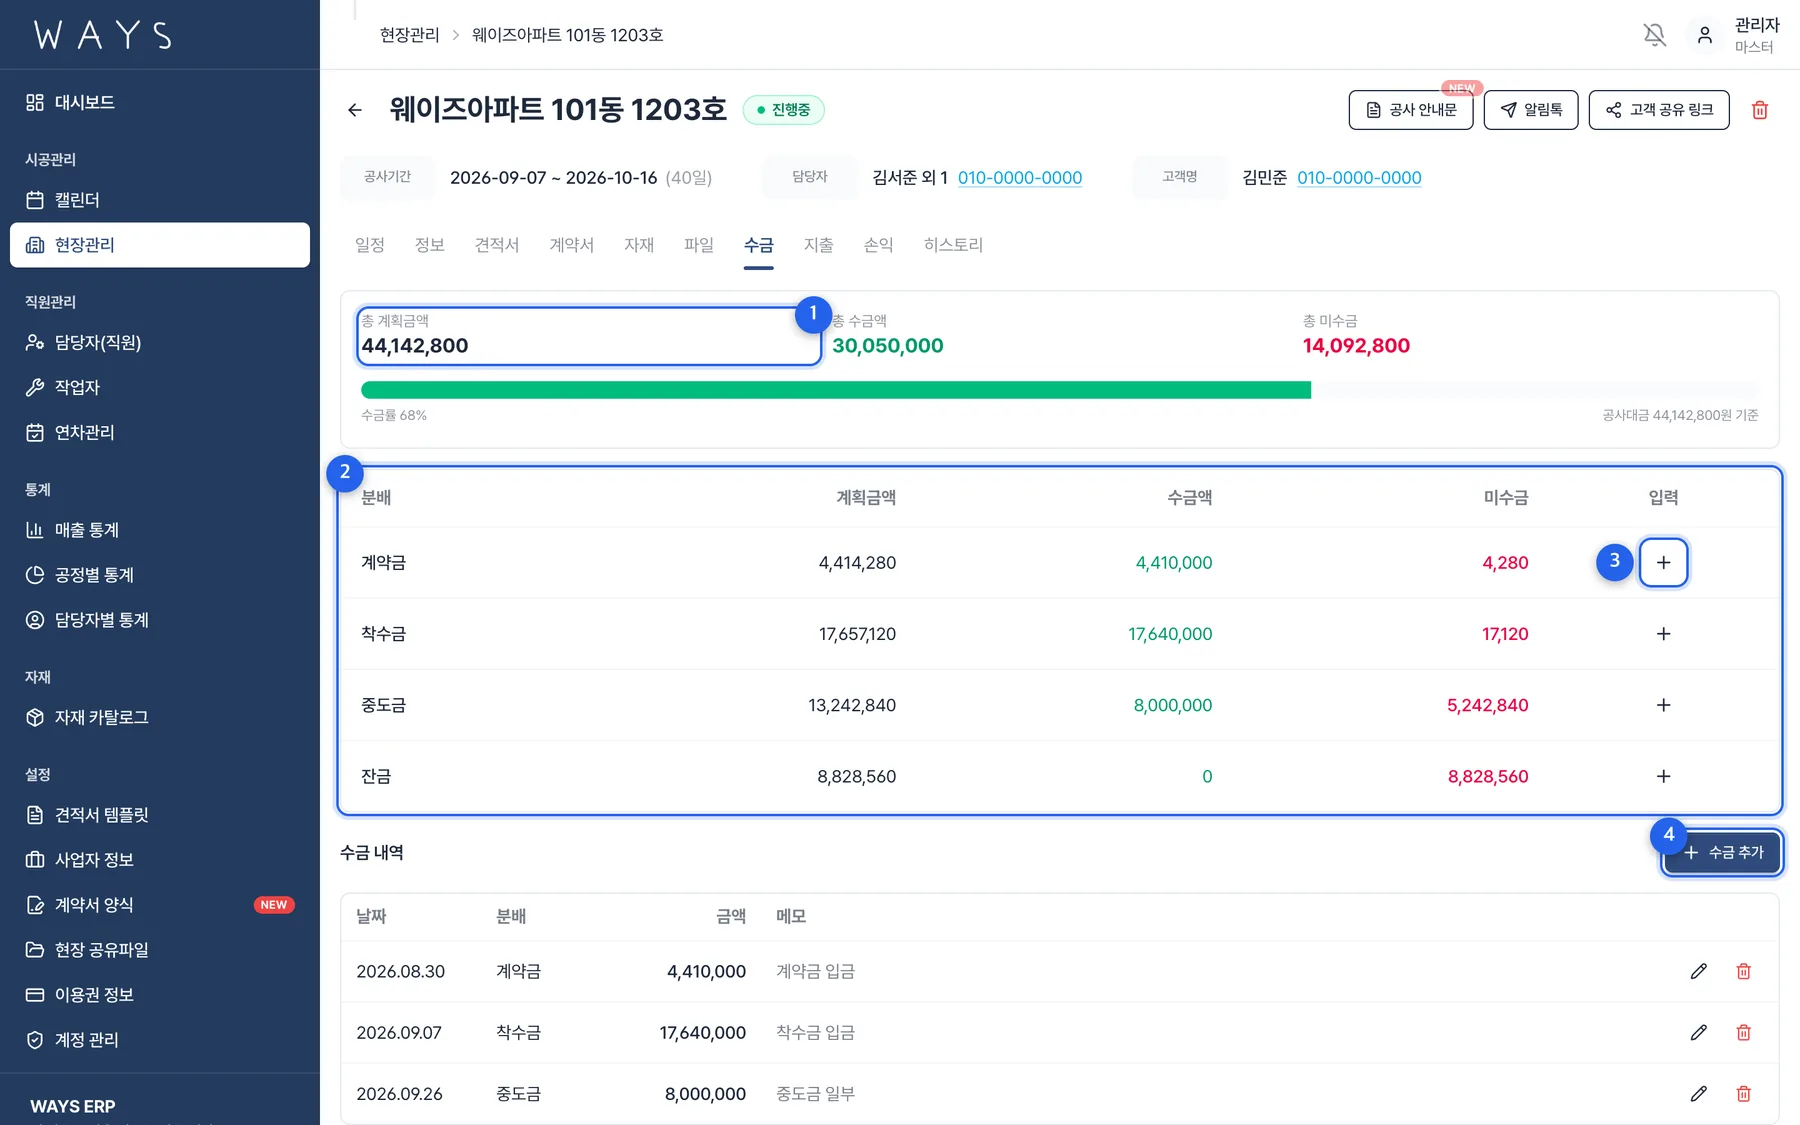1800x1125 pixels.
Task: Edit the 2026.09.07 착수금 payment entry
Action: (1698, 1032)
